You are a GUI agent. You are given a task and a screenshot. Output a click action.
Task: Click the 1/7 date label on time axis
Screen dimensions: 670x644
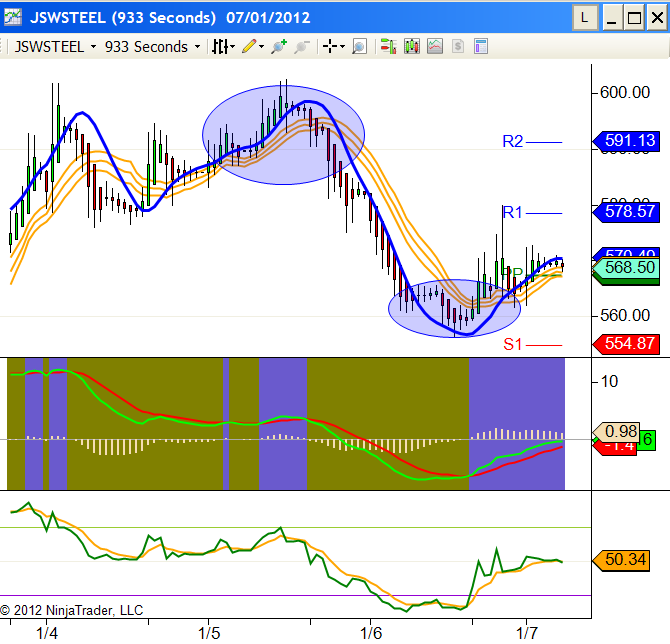coord(527,633)
